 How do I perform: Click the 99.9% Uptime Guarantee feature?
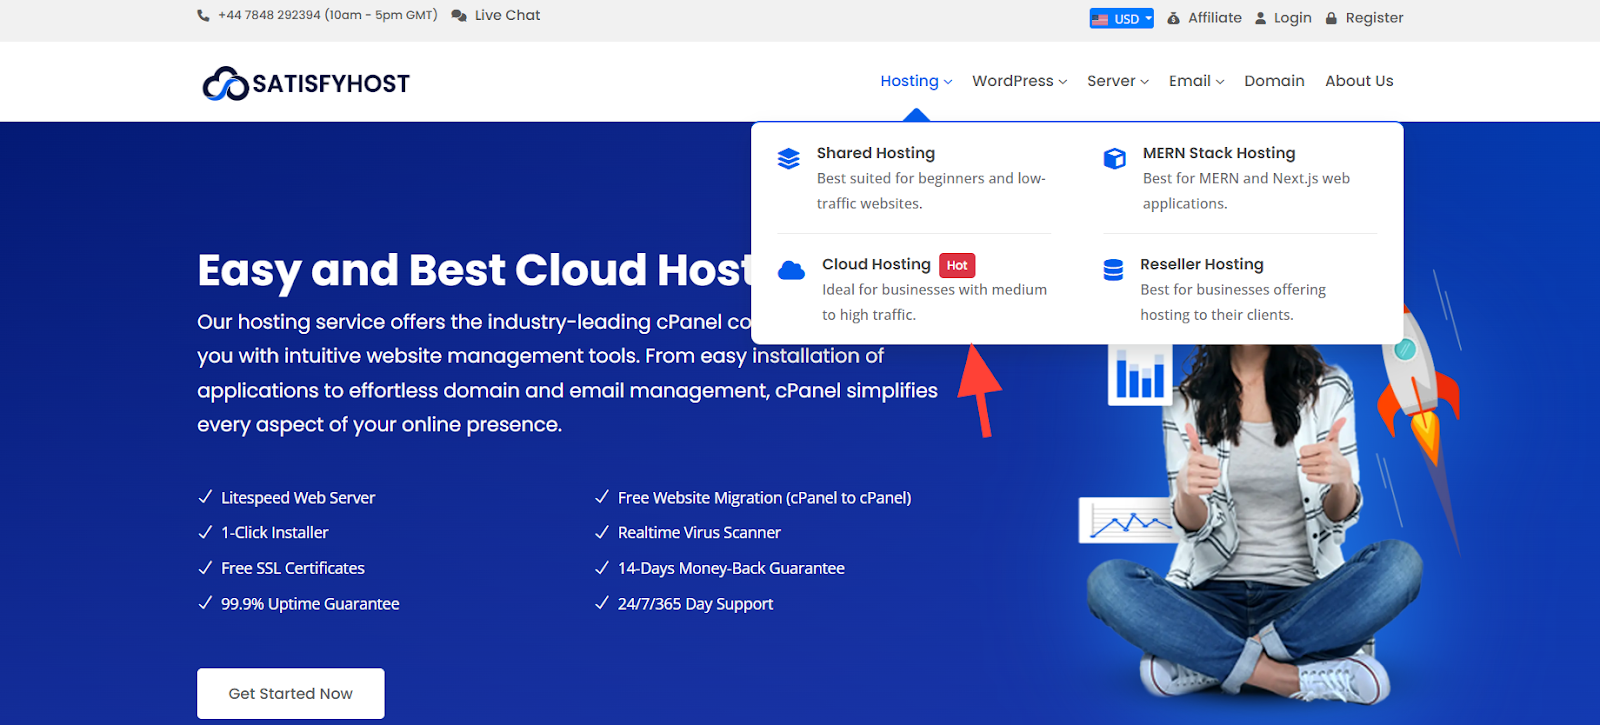[x=310, y=604]
